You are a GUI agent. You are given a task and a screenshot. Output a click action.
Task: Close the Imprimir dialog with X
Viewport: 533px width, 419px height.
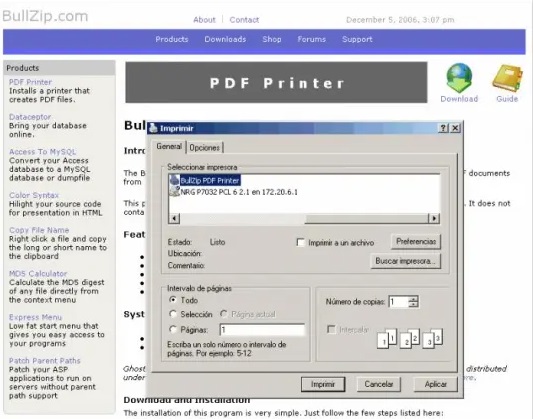pos(455,128)
